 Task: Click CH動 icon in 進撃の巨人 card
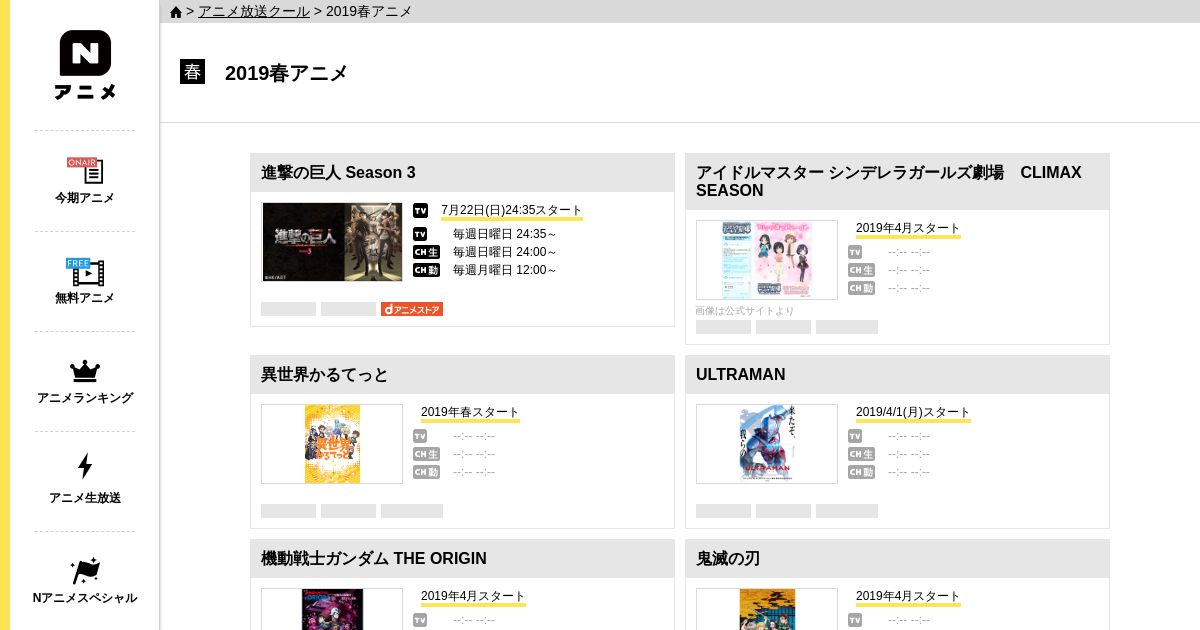[426, 270]
